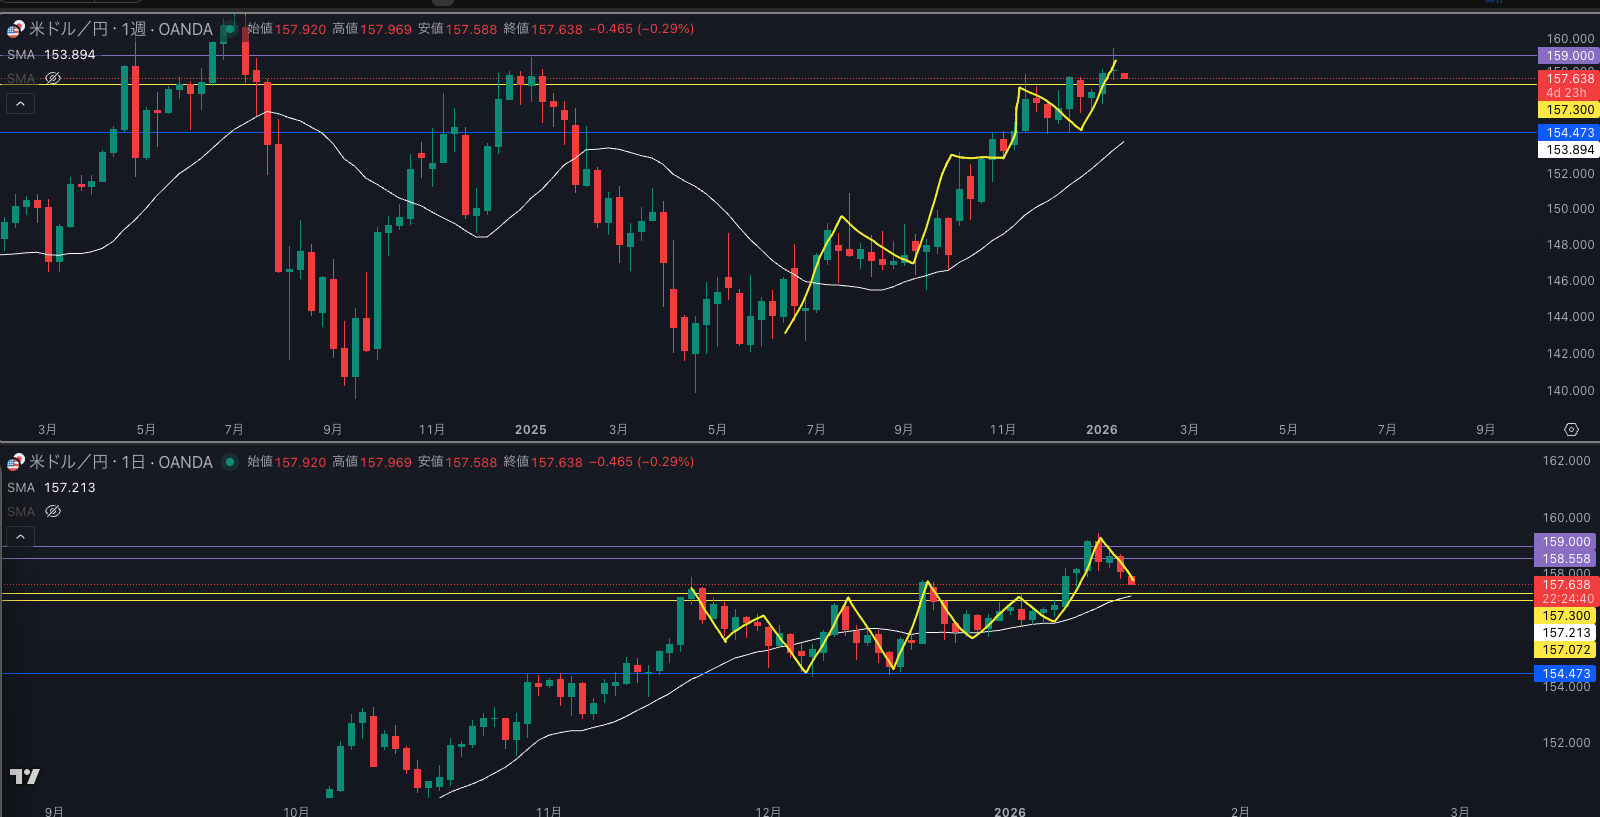Click symbol title 米ドル/円 1日 OANDA
This screenshot has height=817, width=1600.
(x=120, y=462)
